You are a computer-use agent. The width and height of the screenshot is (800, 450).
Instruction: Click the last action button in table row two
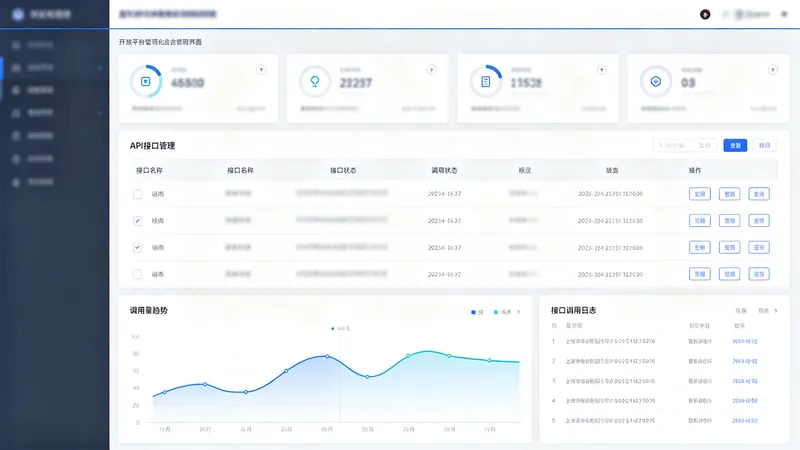pos(759,220)
